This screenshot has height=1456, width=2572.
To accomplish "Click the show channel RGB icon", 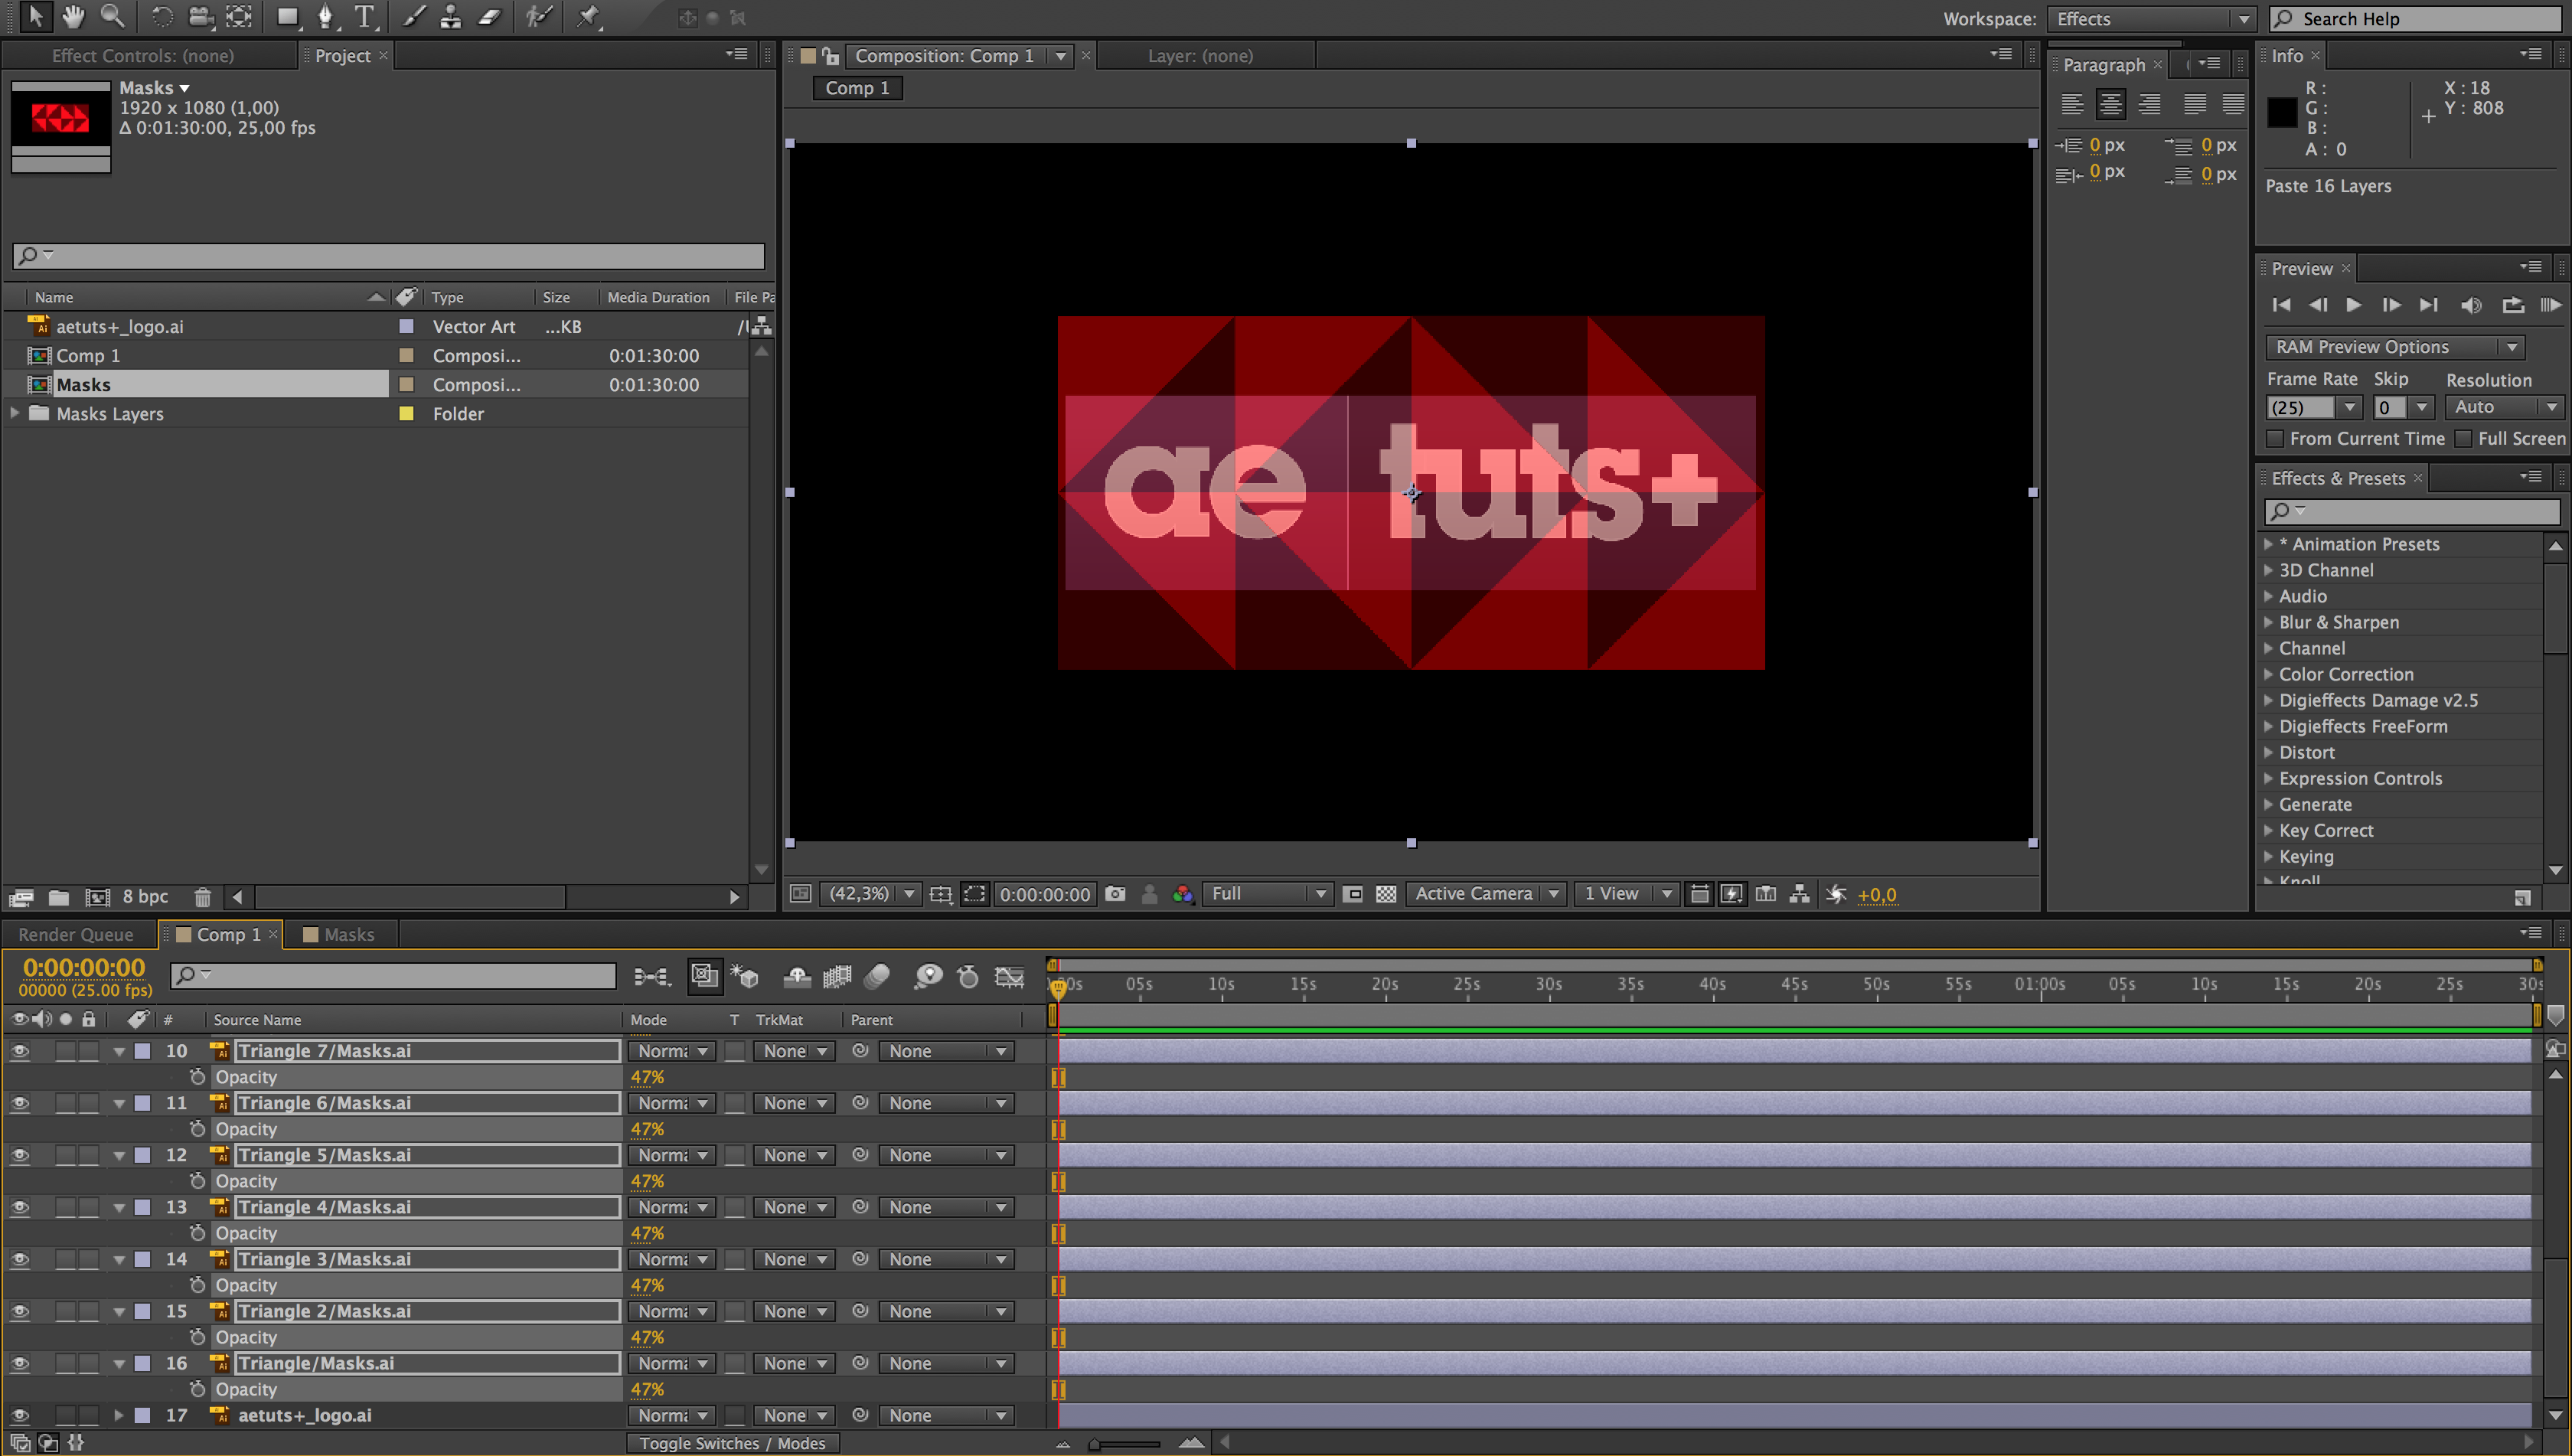I will point(1183,894).
